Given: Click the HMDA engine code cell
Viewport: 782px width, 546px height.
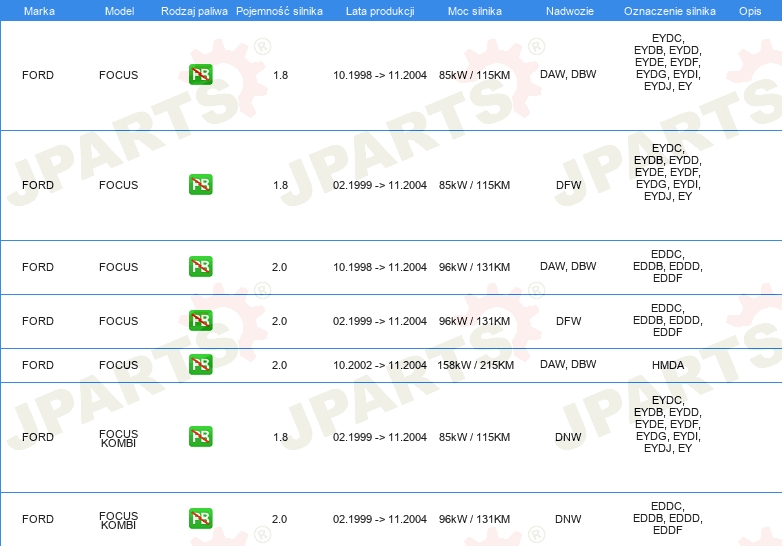Looking at the screenshot, I should coord(668,365).
